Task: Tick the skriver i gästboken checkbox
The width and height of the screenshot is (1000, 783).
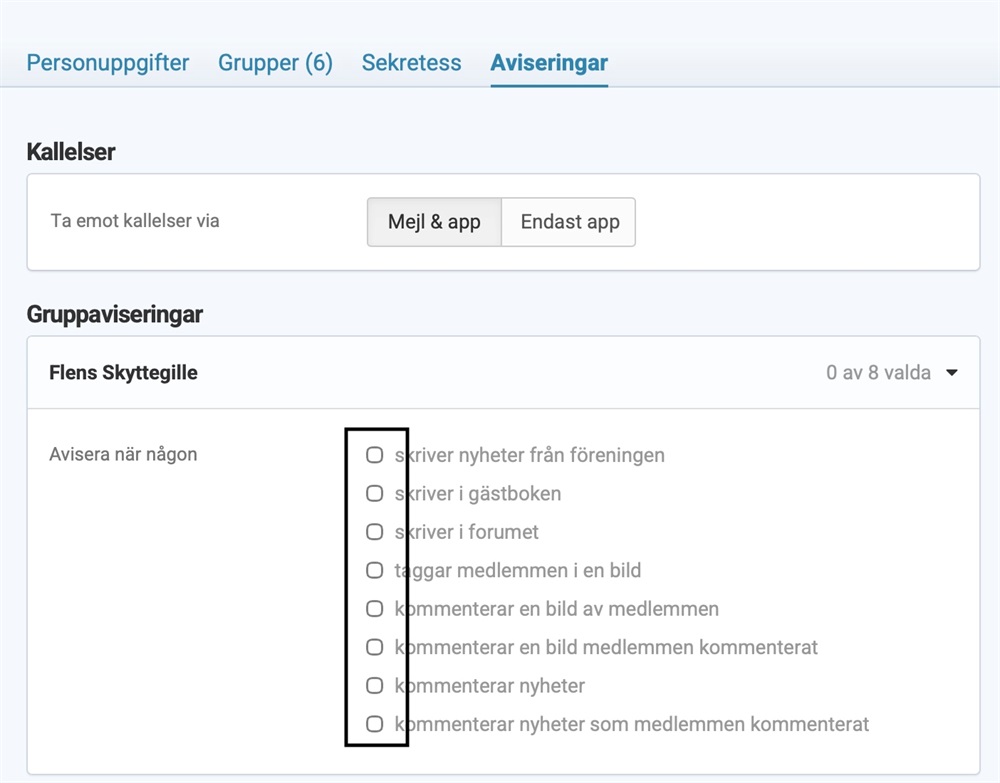Action: pyautogui.click(x=374, y=493)
